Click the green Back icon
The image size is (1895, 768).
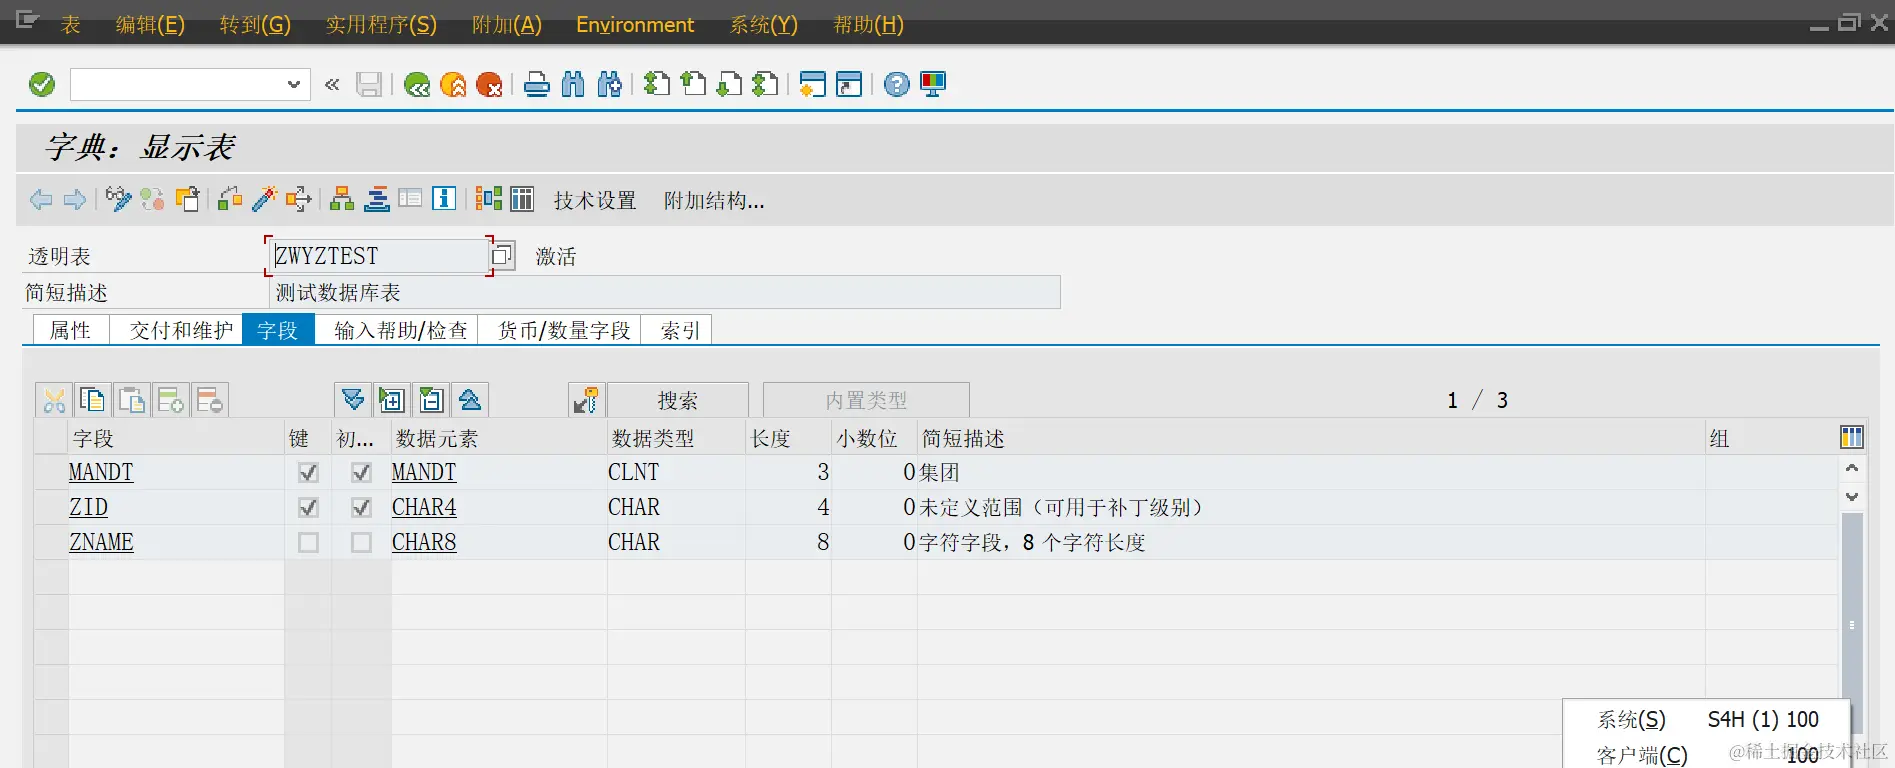point(417,85)
